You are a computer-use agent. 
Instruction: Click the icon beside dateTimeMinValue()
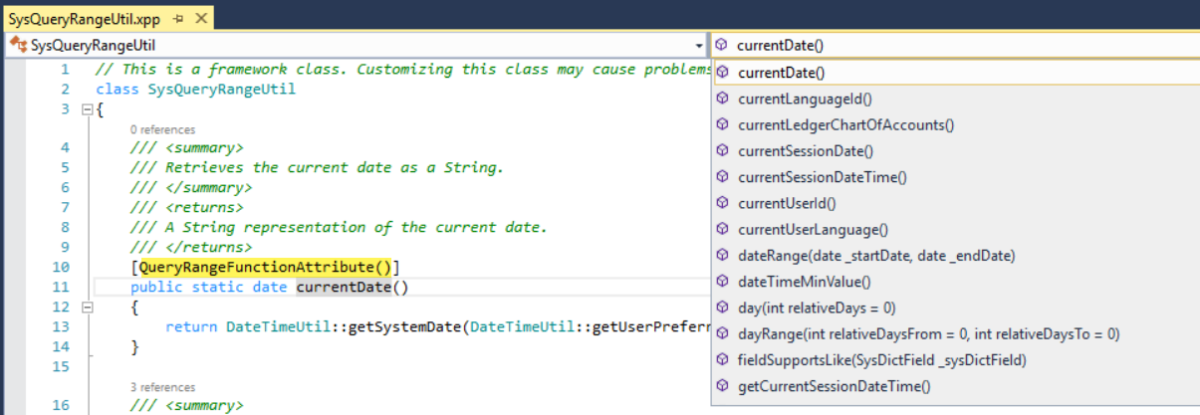722,281
